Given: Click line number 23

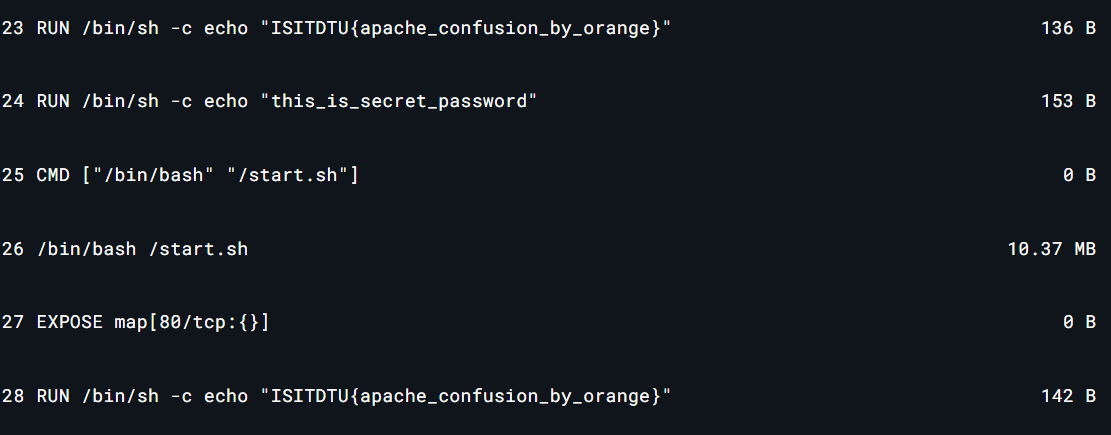Looking at the screenshot, I should click(13, 28).
